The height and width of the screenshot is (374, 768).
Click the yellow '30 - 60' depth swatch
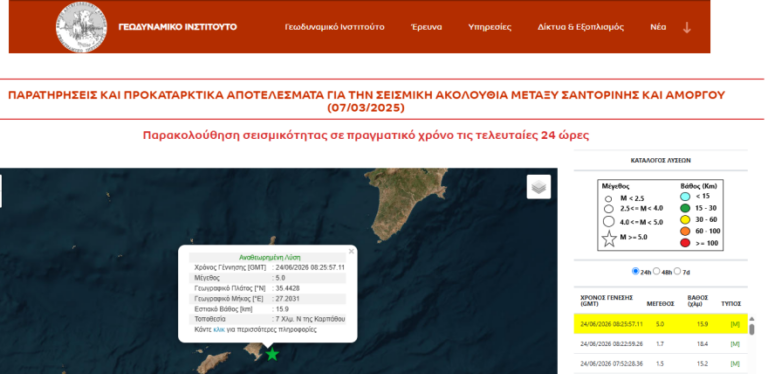click(685, 220)
